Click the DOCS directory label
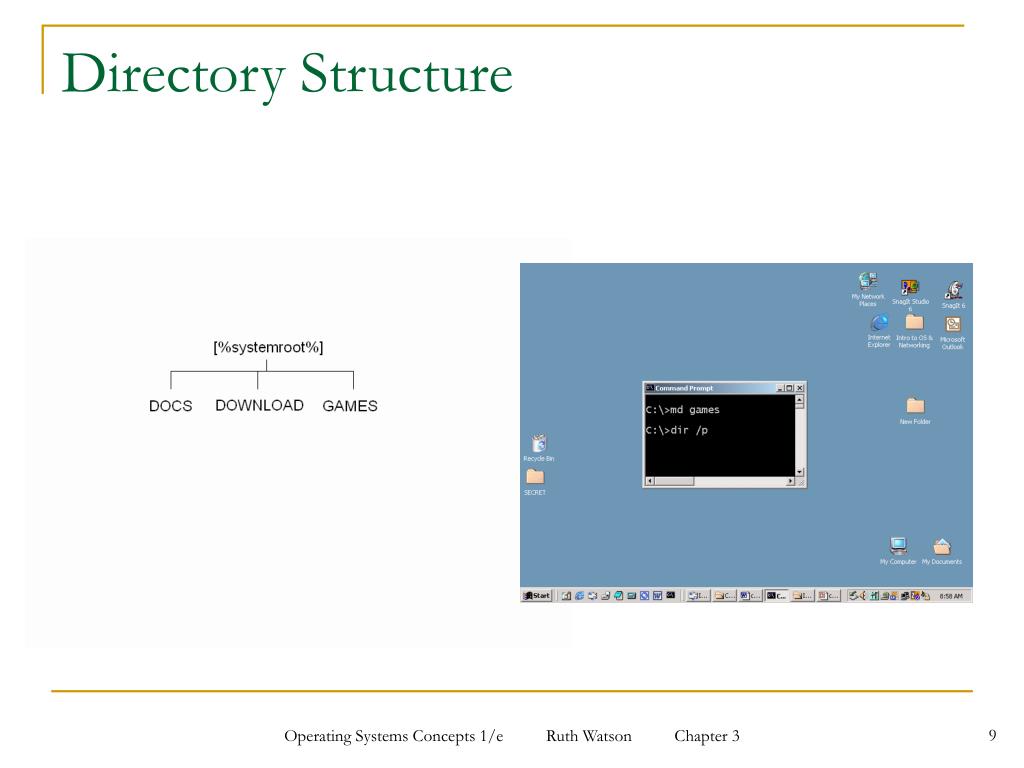The image size is (1024, 768). [x=170, y=406]
